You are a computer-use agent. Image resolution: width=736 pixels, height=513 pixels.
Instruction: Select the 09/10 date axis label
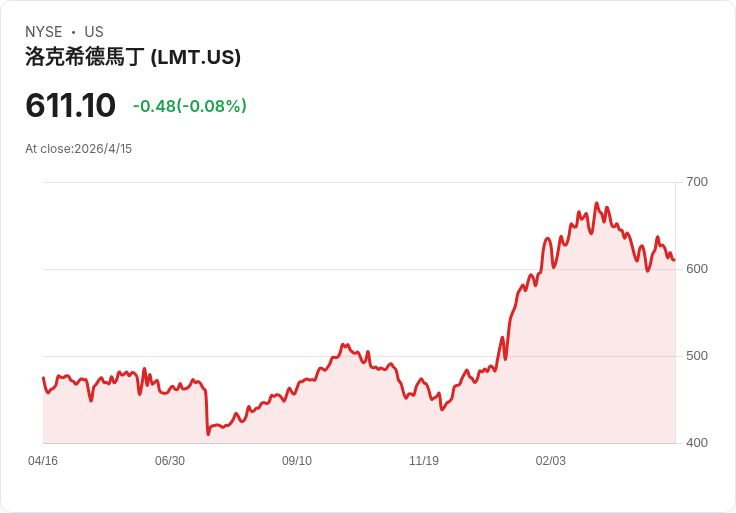coord(297,461)
